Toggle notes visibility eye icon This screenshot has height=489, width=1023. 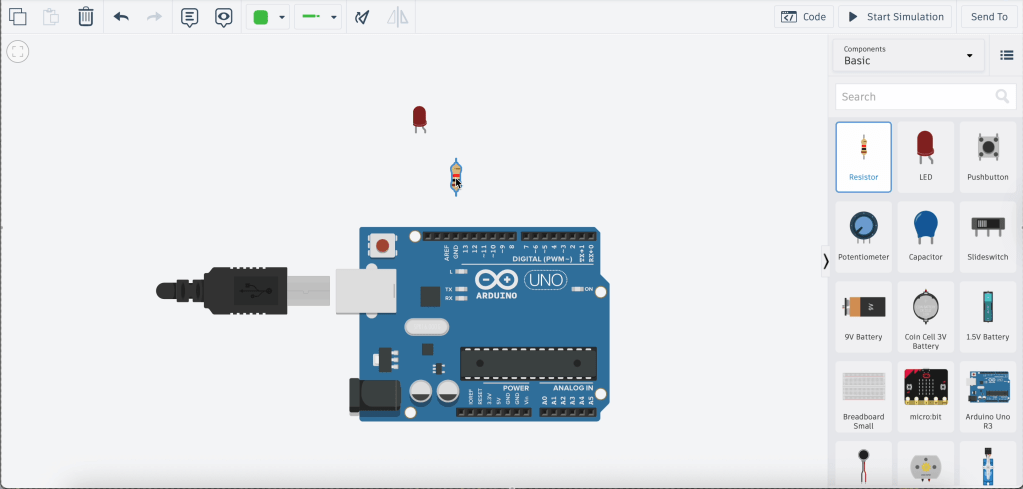(224, 17)
